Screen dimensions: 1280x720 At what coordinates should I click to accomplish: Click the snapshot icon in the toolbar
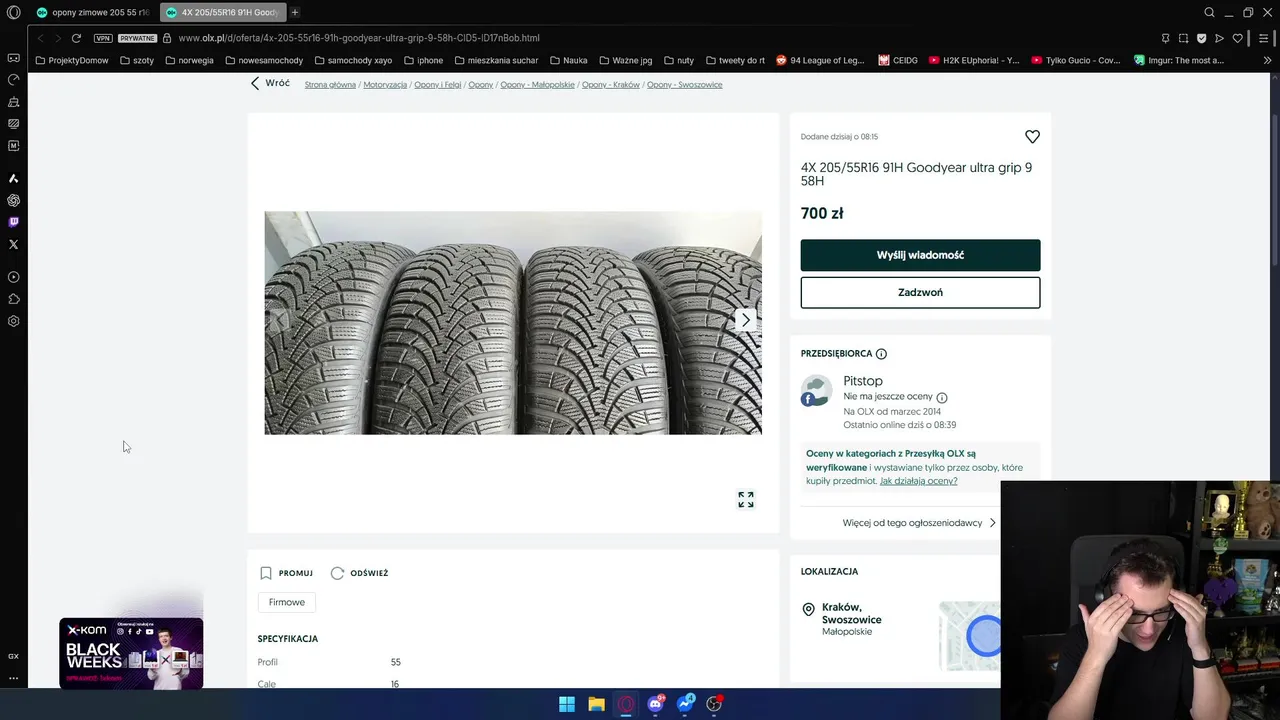[x=1183, y=38]
